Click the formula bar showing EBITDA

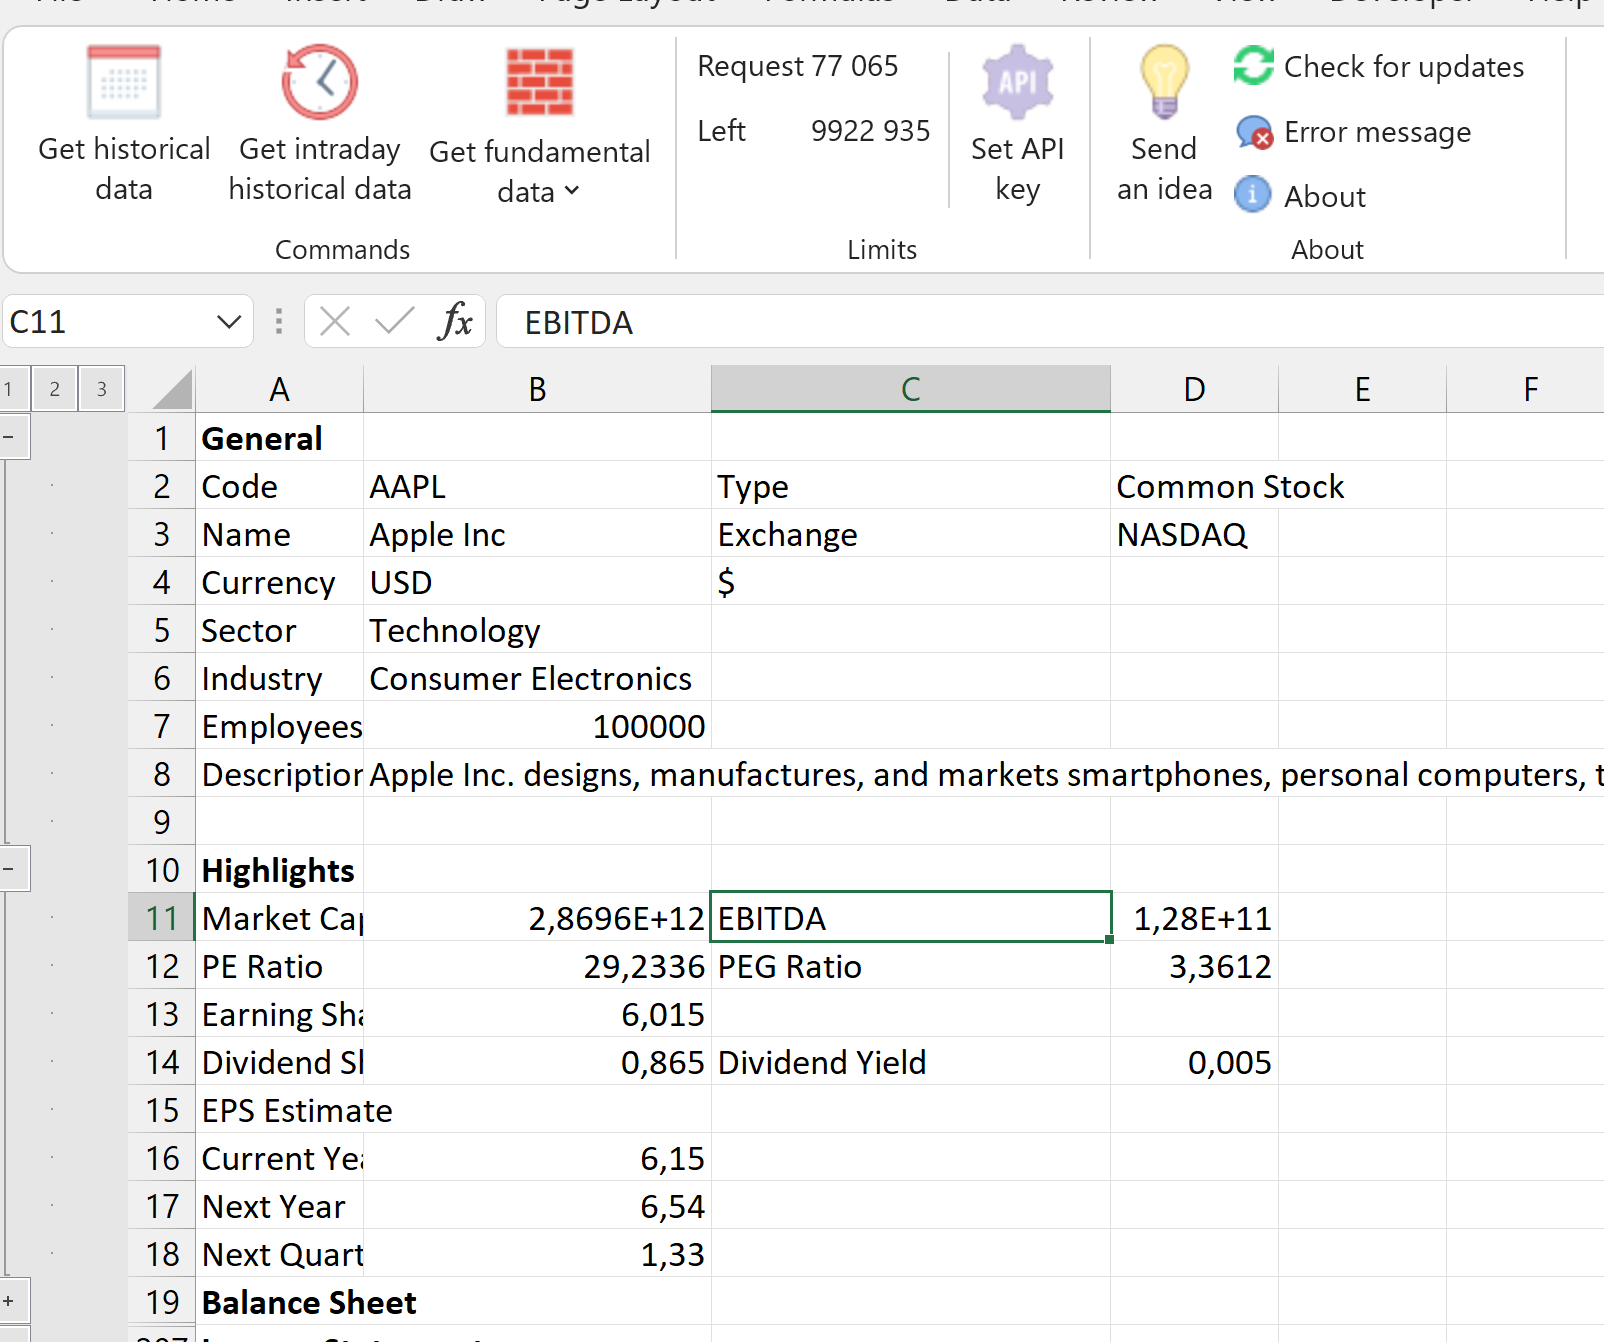(1050, 322)
